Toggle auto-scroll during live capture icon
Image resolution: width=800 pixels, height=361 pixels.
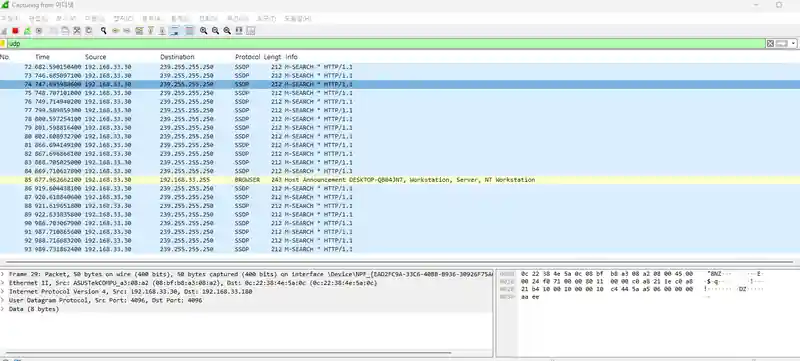click(x=174, y=31)
